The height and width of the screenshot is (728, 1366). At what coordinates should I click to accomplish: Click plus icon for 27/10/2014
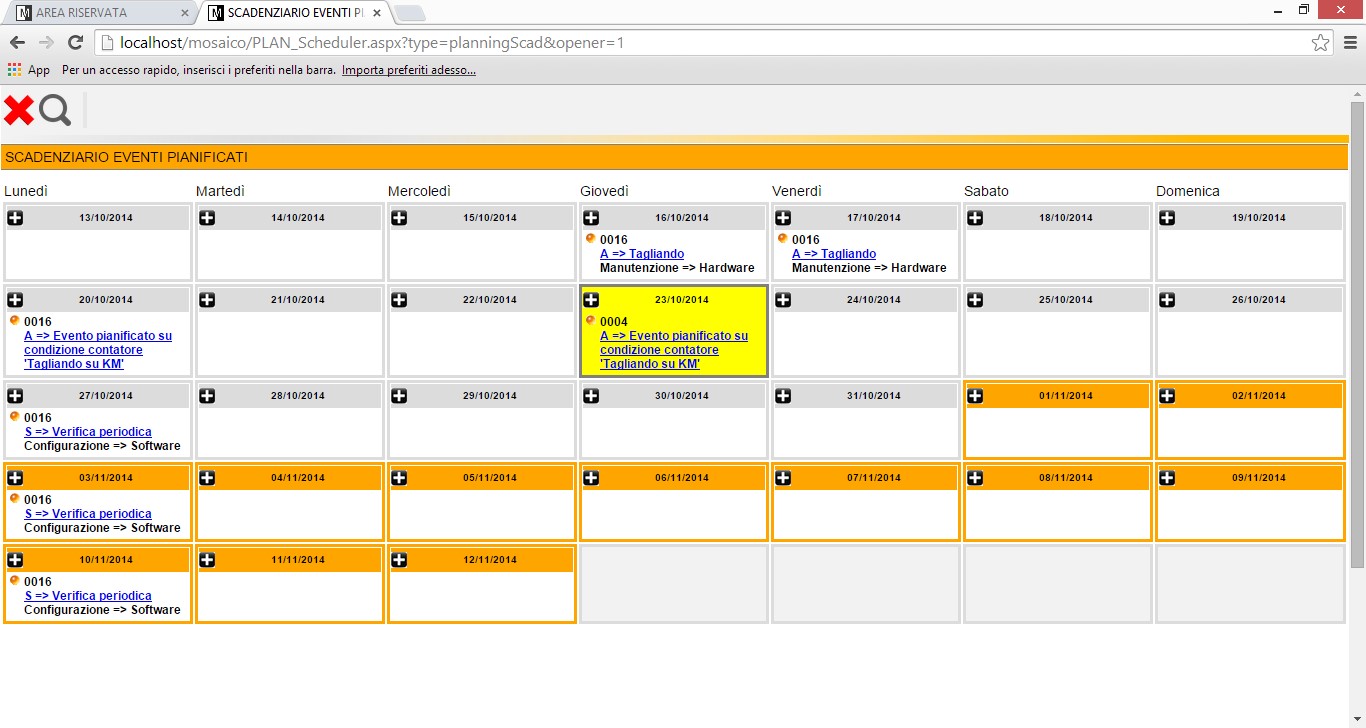point(15,396)
